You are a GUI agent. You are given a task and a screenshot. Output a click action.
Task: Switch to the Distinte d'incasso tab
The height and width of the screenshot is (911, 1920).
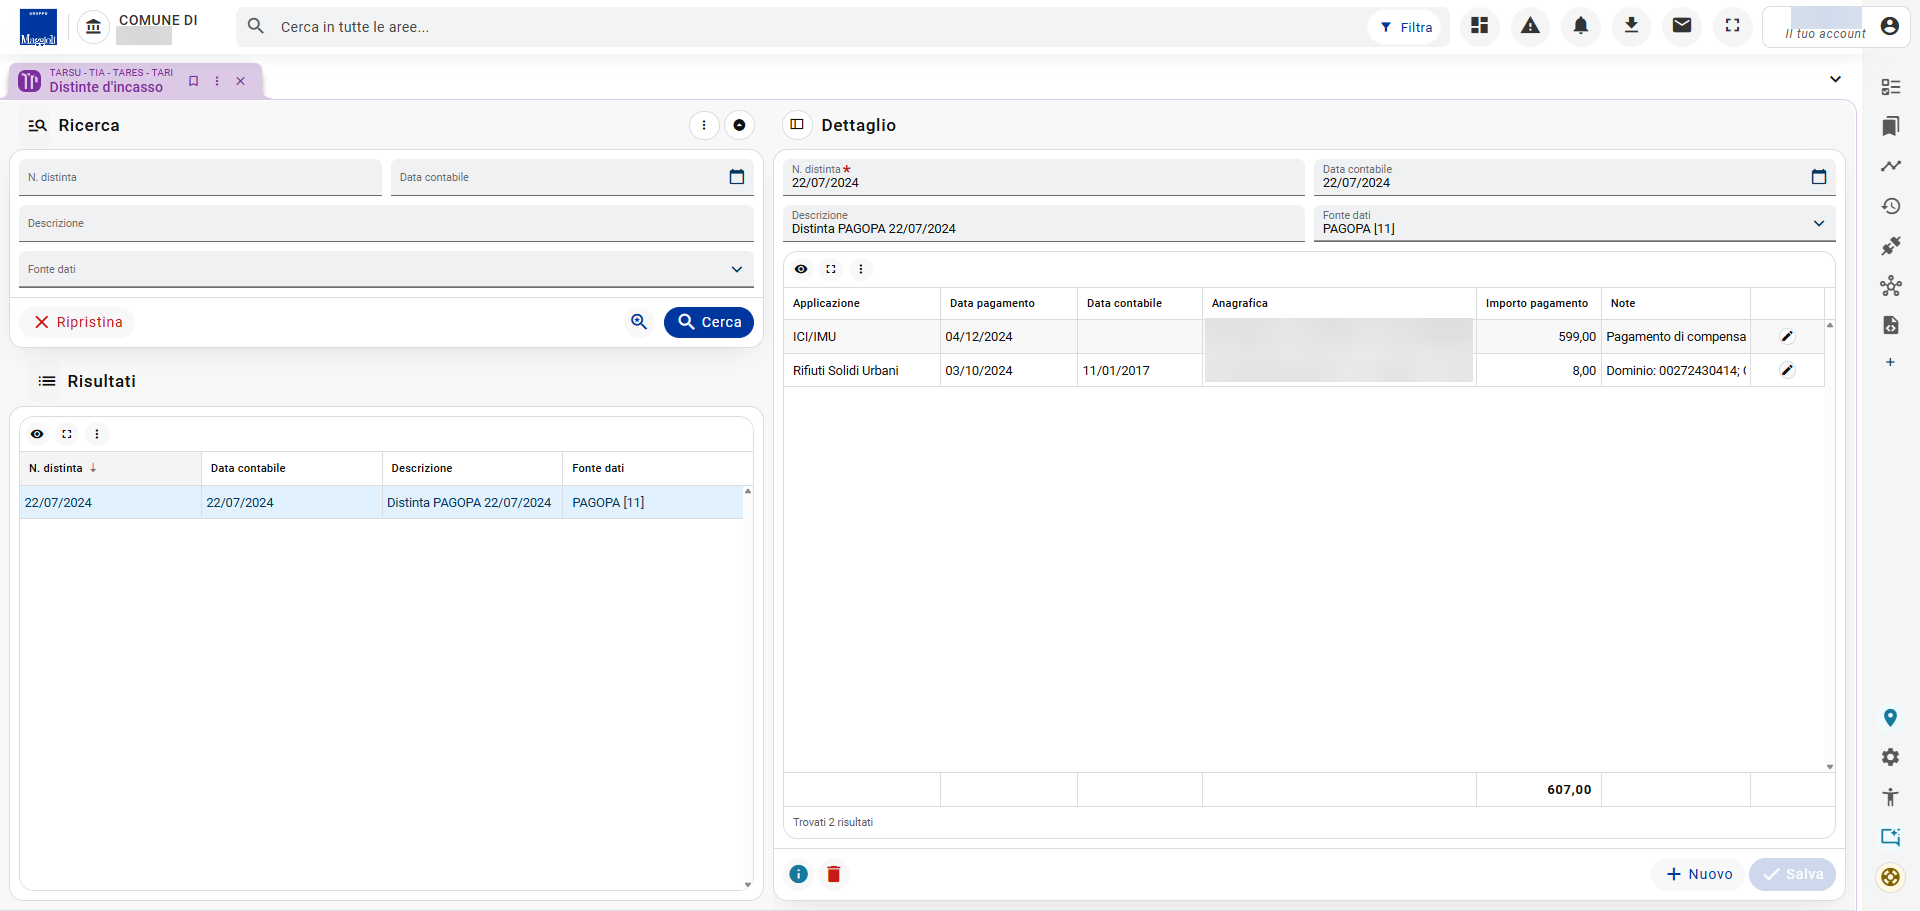click(x=106, y=81)
